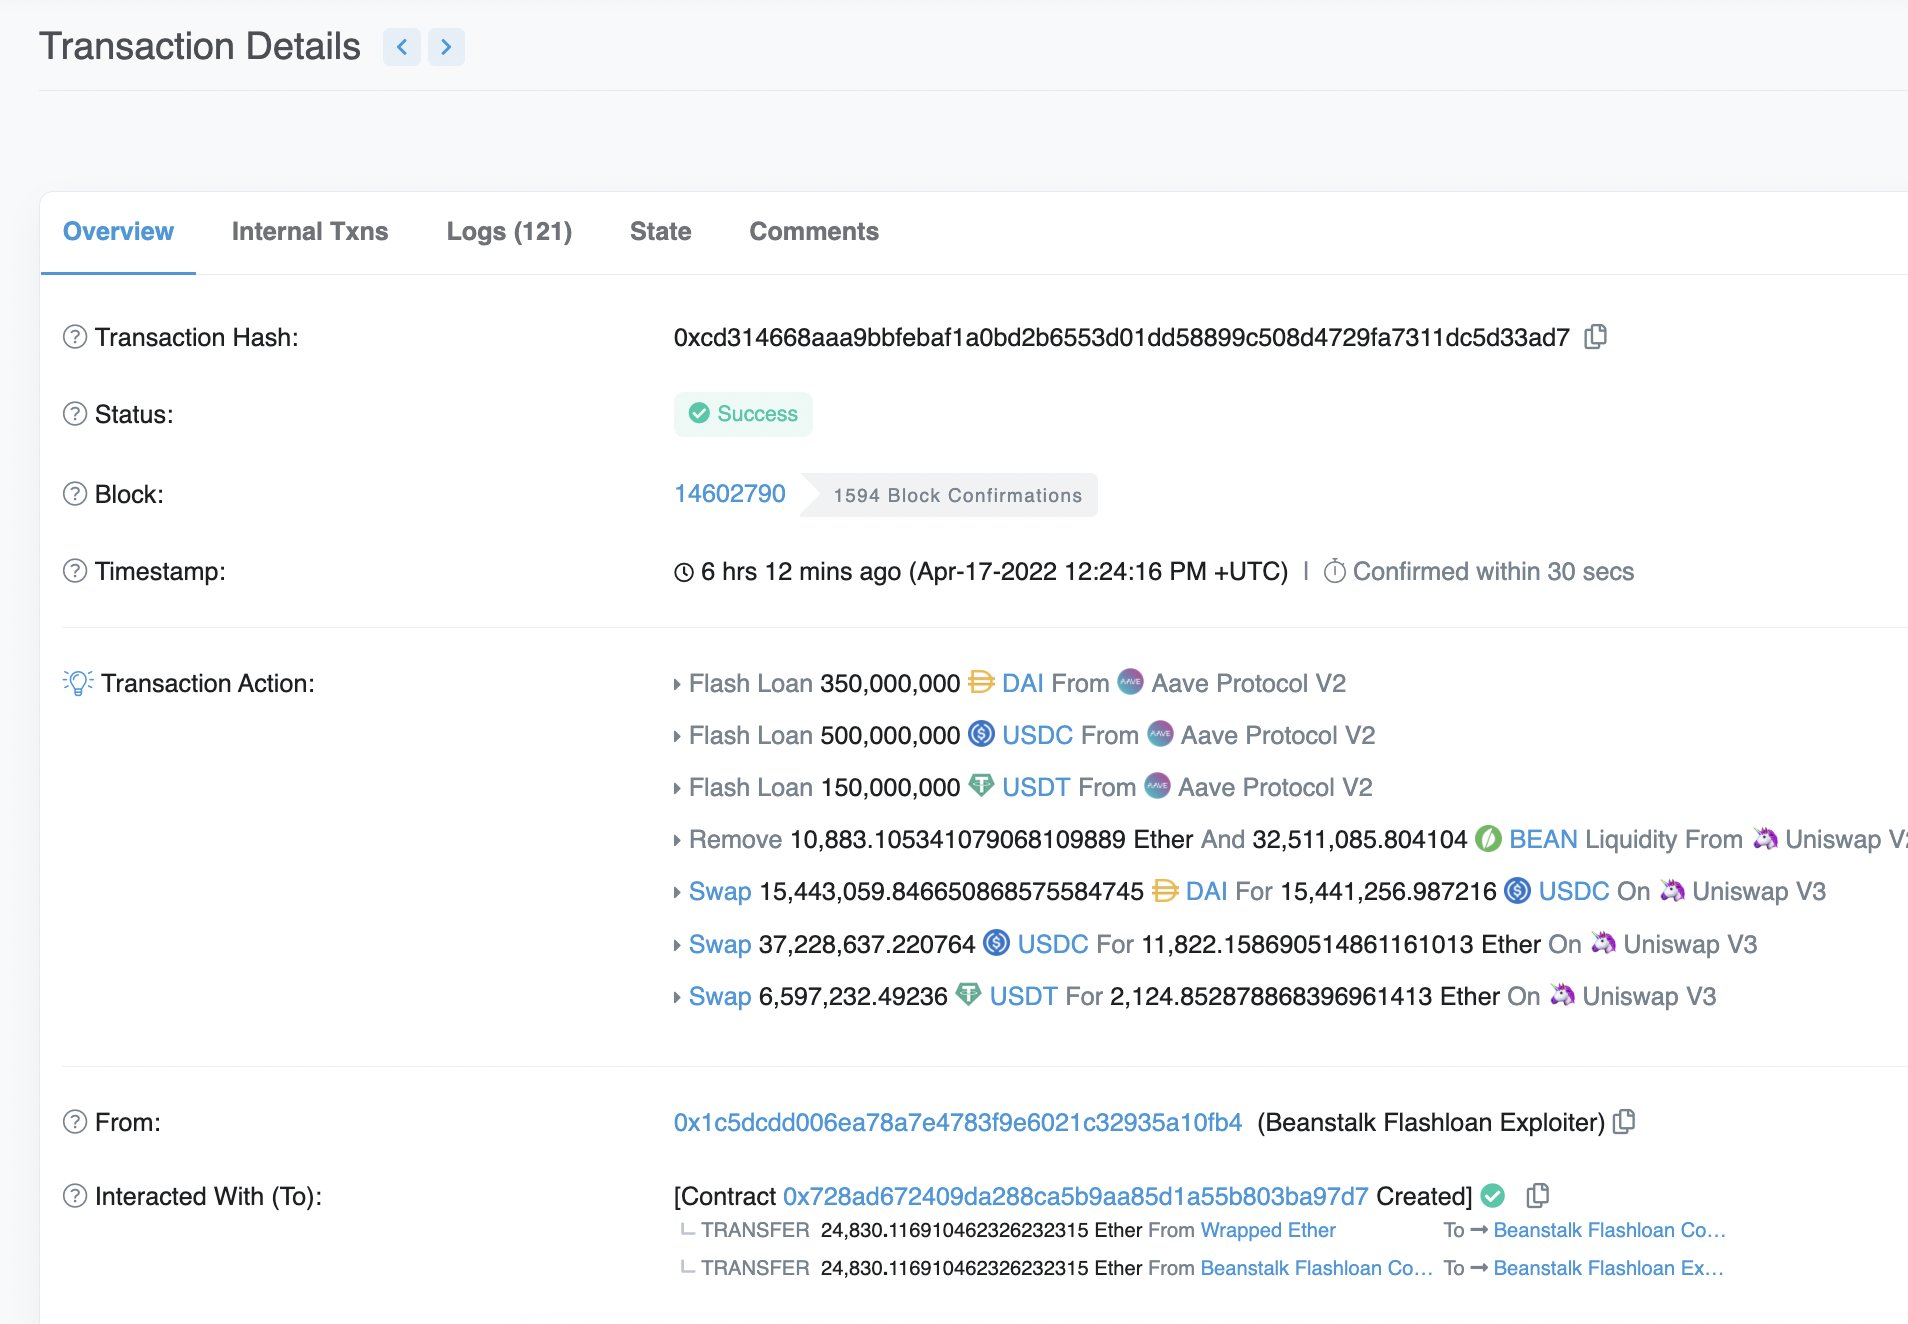This screenshot has height=1324, width=1908.
Task: Expand the Flash Loan 500,000,000 USDC action
Action: tap(677, 736)
